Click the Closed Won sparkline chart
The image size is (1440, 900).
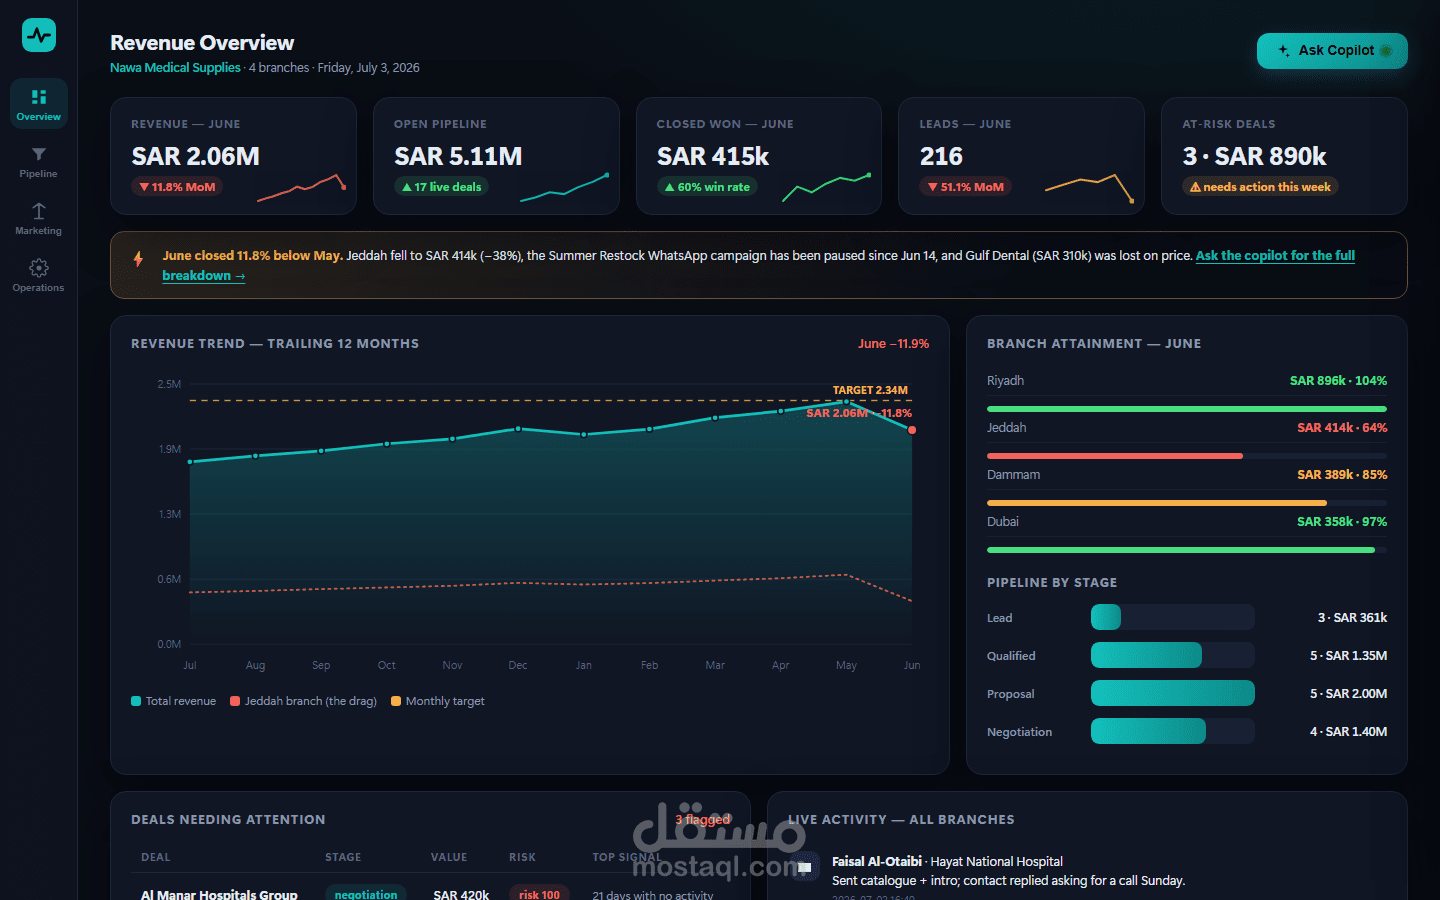coord(826,188)
